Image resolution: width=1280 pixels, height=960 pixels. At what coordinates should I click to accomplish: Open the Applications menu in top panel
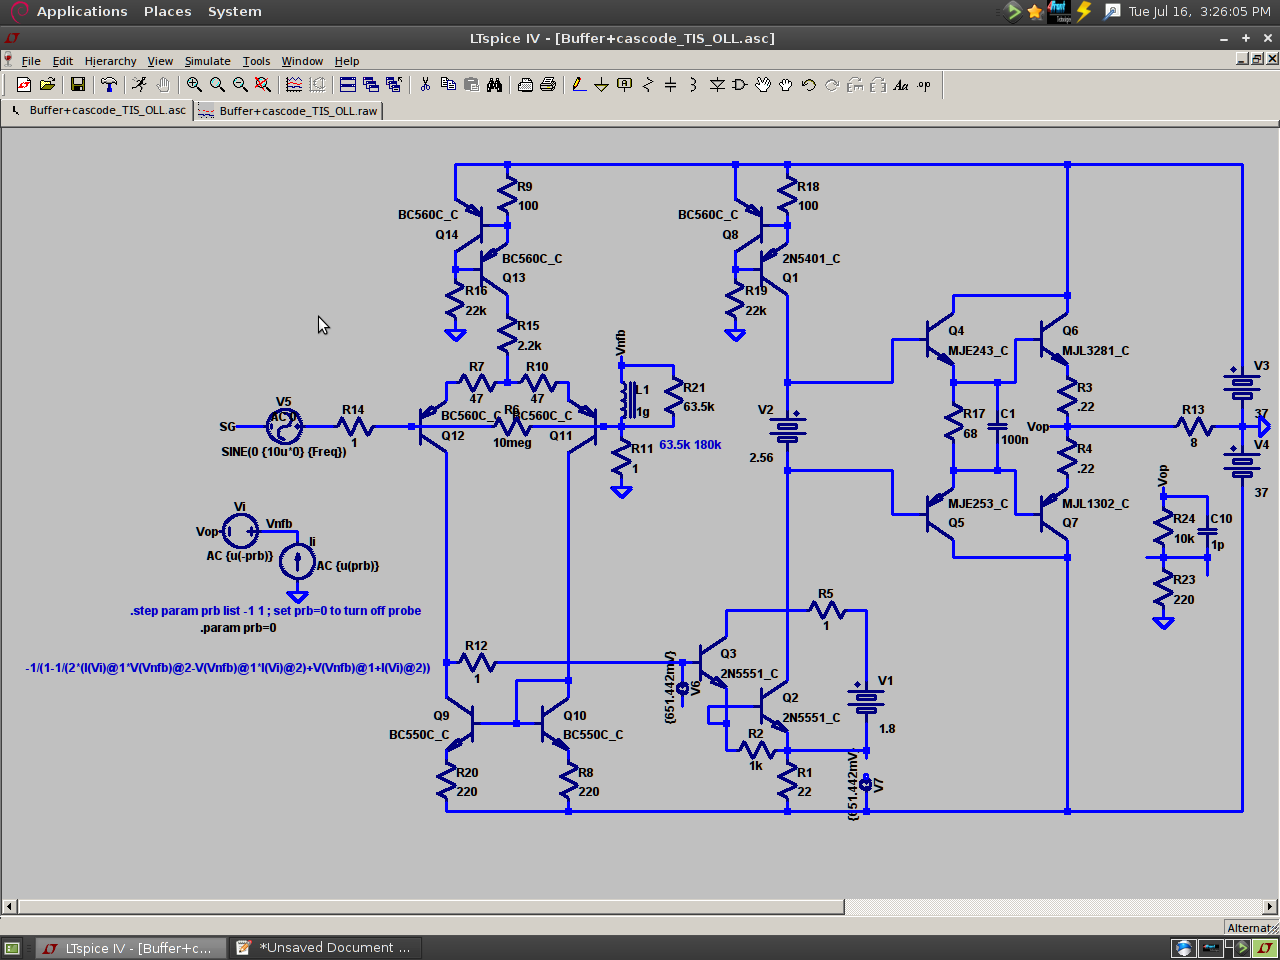click(x=82, y=11)
